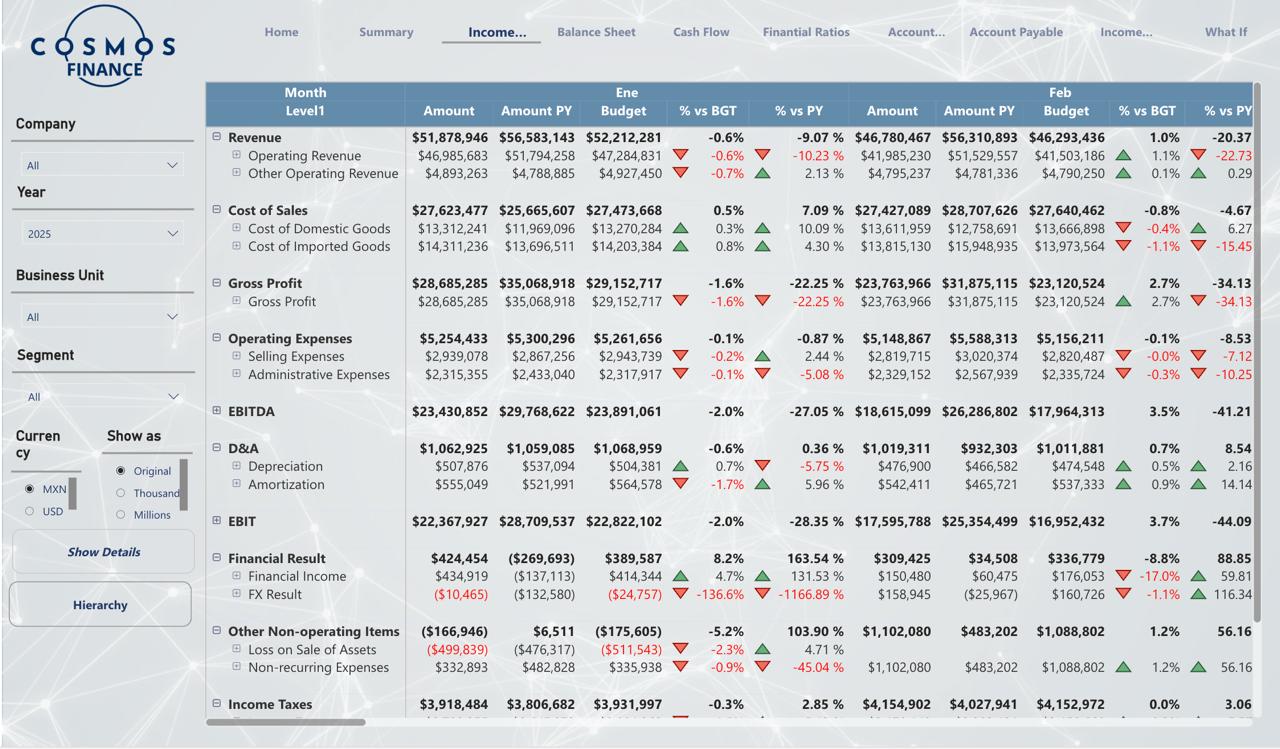Click the Show as slicer's scrollbar handle
This screenshot has width=1280, height=749.
click(183, 484)
